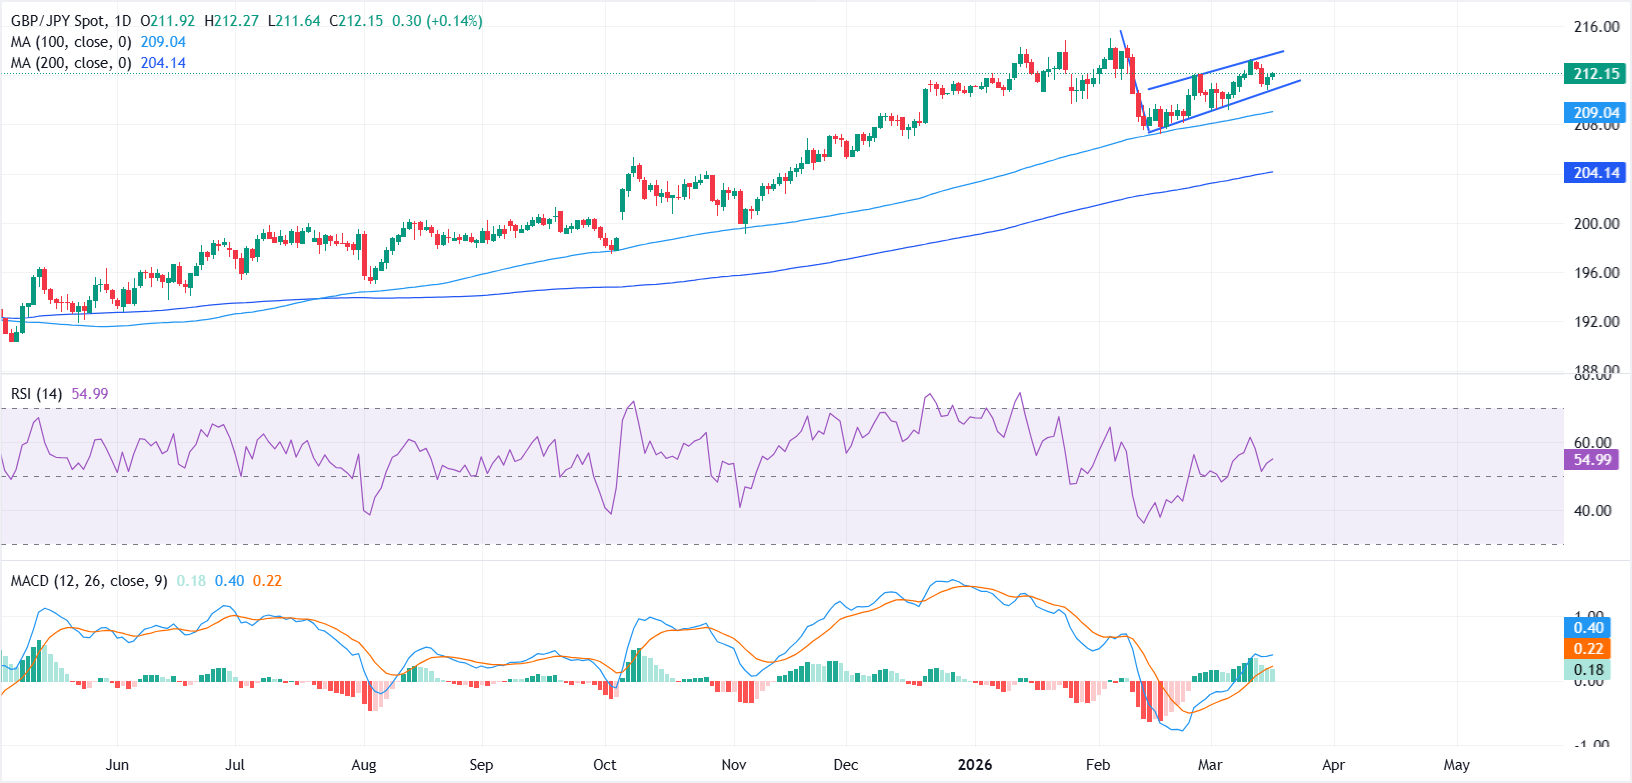Image resolution: width=1632 pixels, height=783 pixels.
Task: Click the purple 54.99 RSI value tag
Action: tap(1592, 460)
